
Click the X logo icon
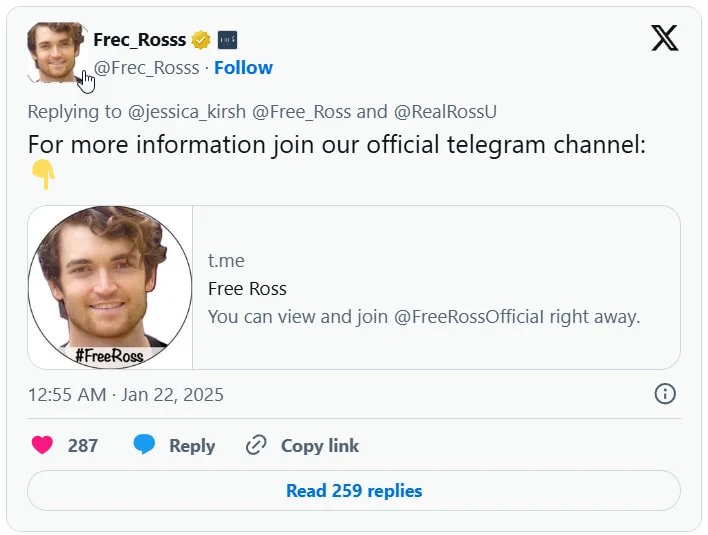[x=664, y=38]
